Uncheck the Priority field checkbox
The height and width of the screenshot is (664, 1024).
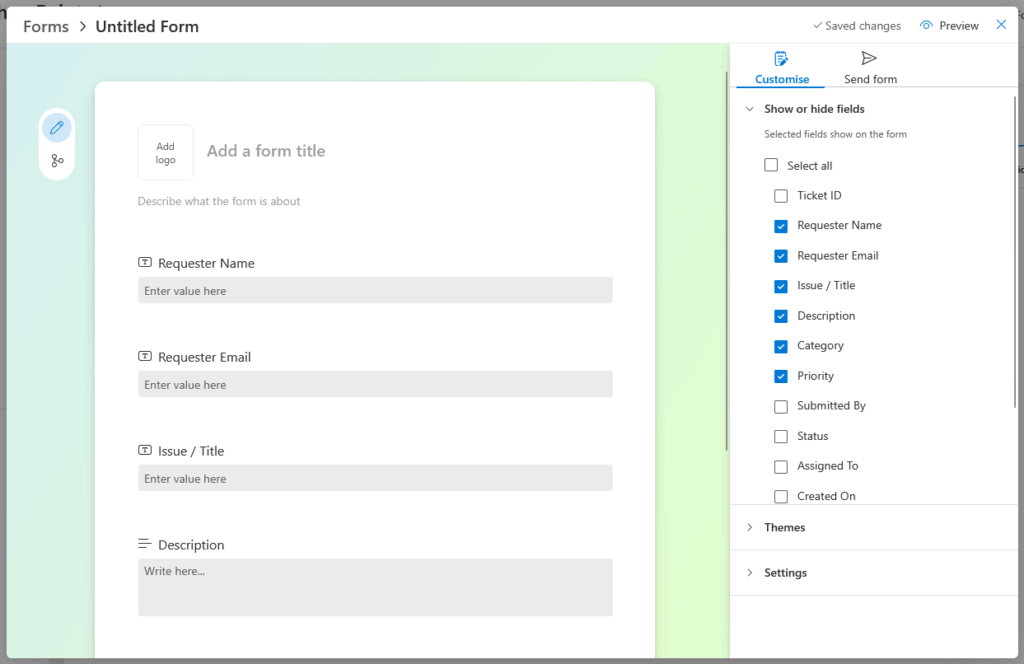[x=781, y=376]
